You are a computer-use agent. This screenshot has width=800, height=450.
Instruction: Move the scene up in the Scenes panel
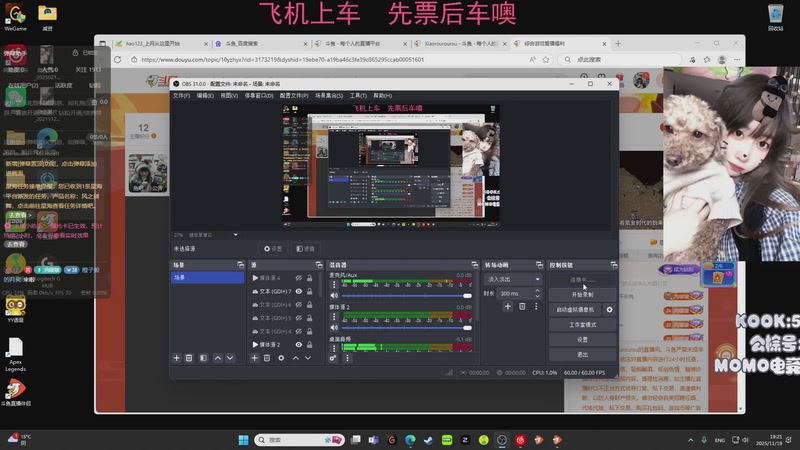point(218,358)
